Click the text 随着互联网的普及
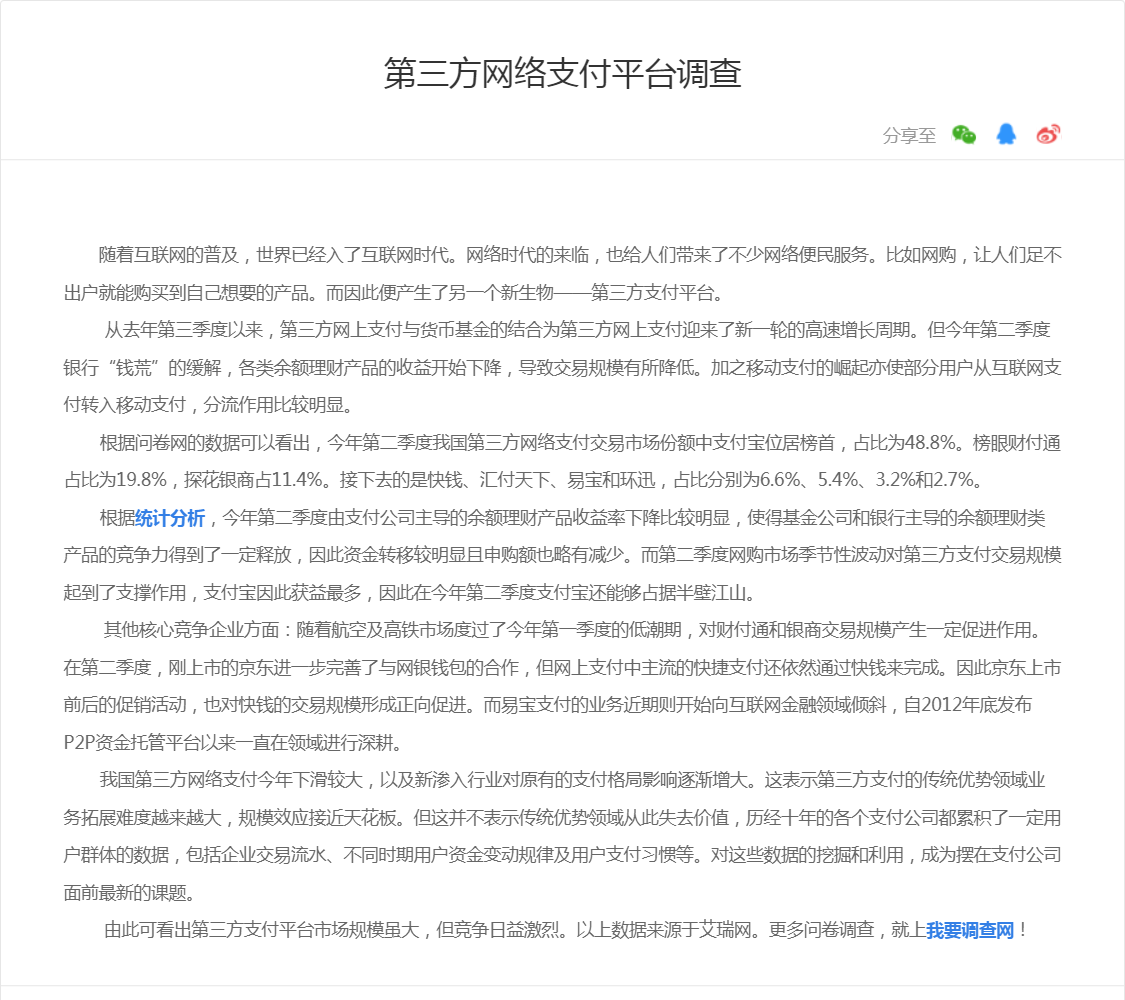 (169, 255)
